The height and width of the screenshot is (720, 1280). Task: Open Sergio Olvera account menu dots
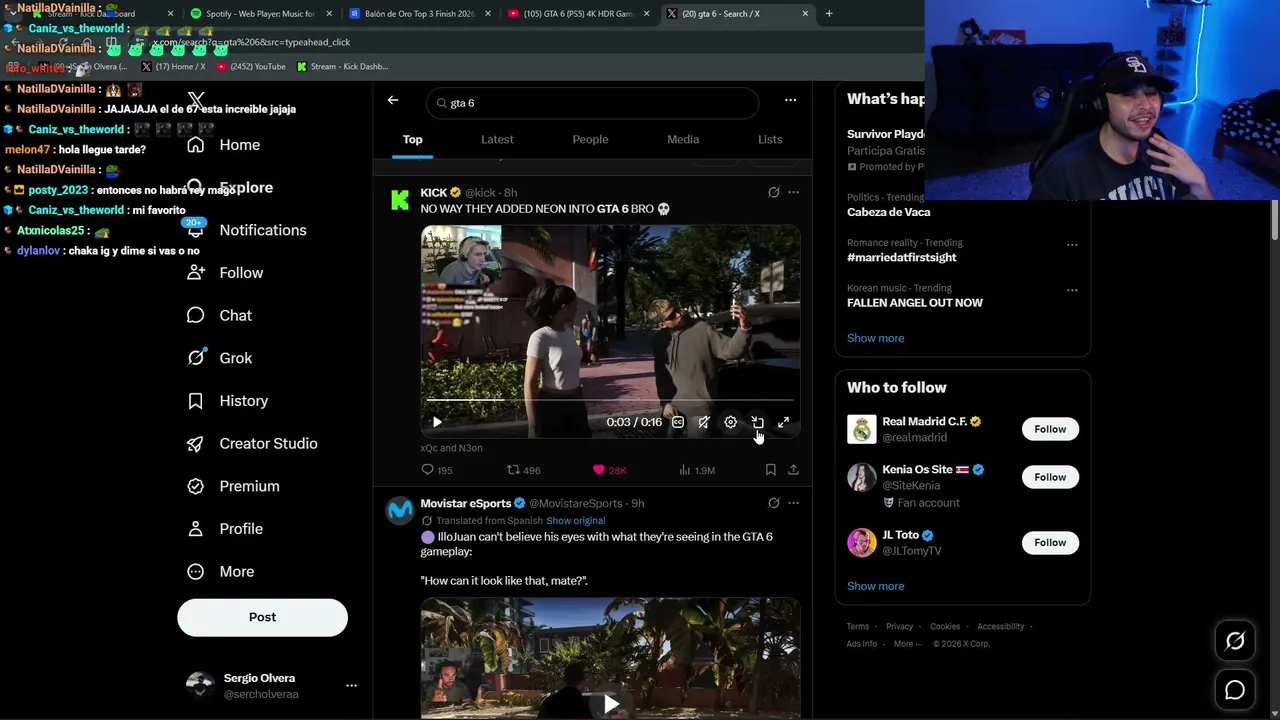[351, 686]
